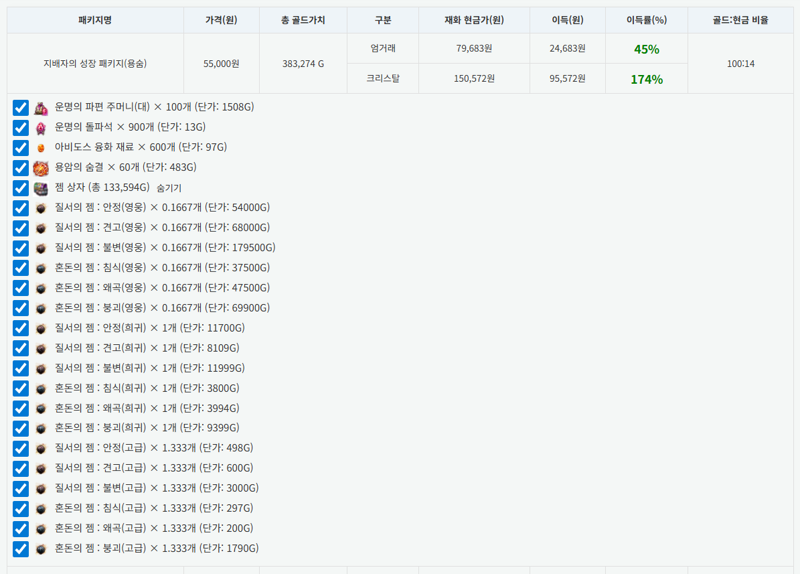Click the 엄거래 row label

[383, 48]
